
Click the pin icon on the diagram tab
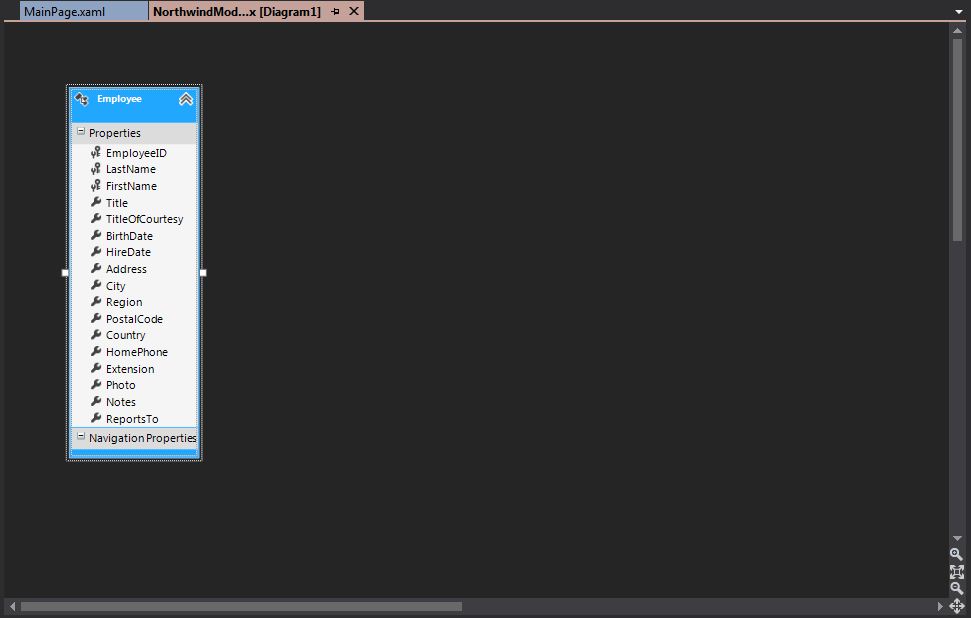[x=335, y=11]
